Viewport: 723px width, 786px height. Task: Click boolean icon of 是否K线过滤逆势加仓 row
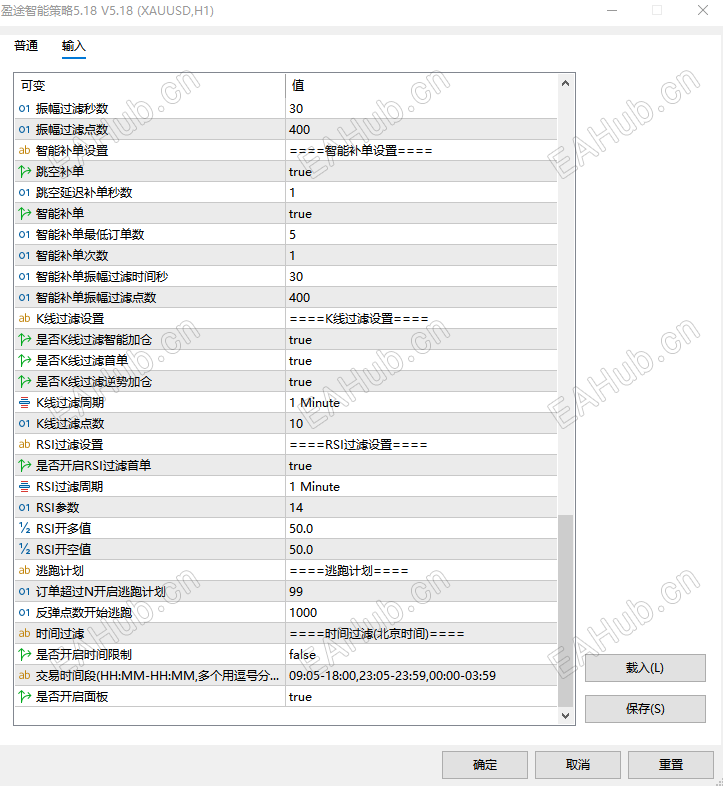[x=24, y=382]
